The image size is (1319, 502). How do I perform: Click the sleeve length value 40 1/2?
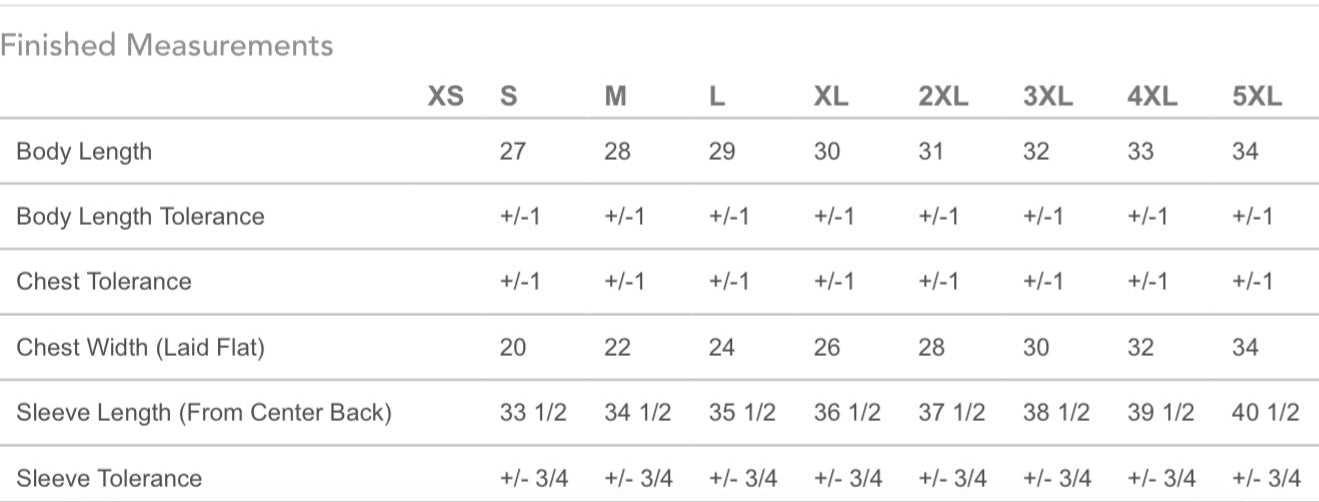coord(1265,413)
